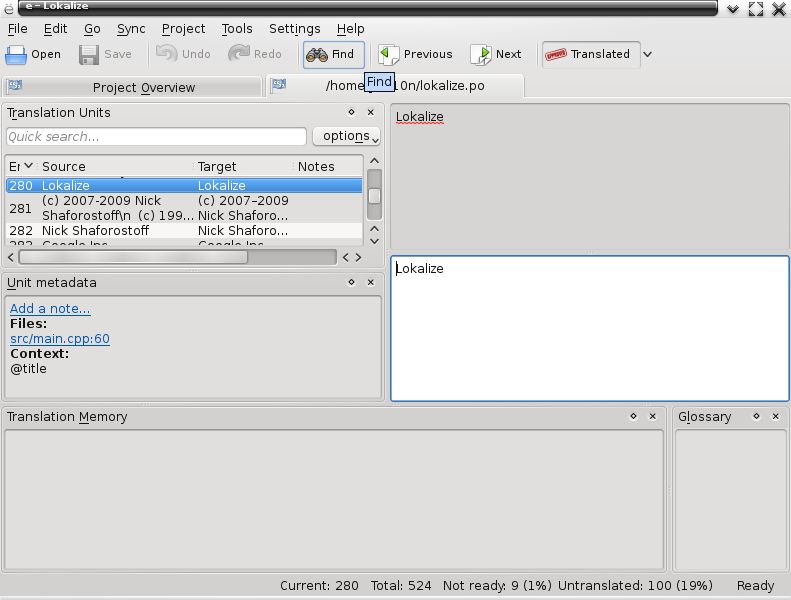Go to Previous translation unit

coord(415,54)
